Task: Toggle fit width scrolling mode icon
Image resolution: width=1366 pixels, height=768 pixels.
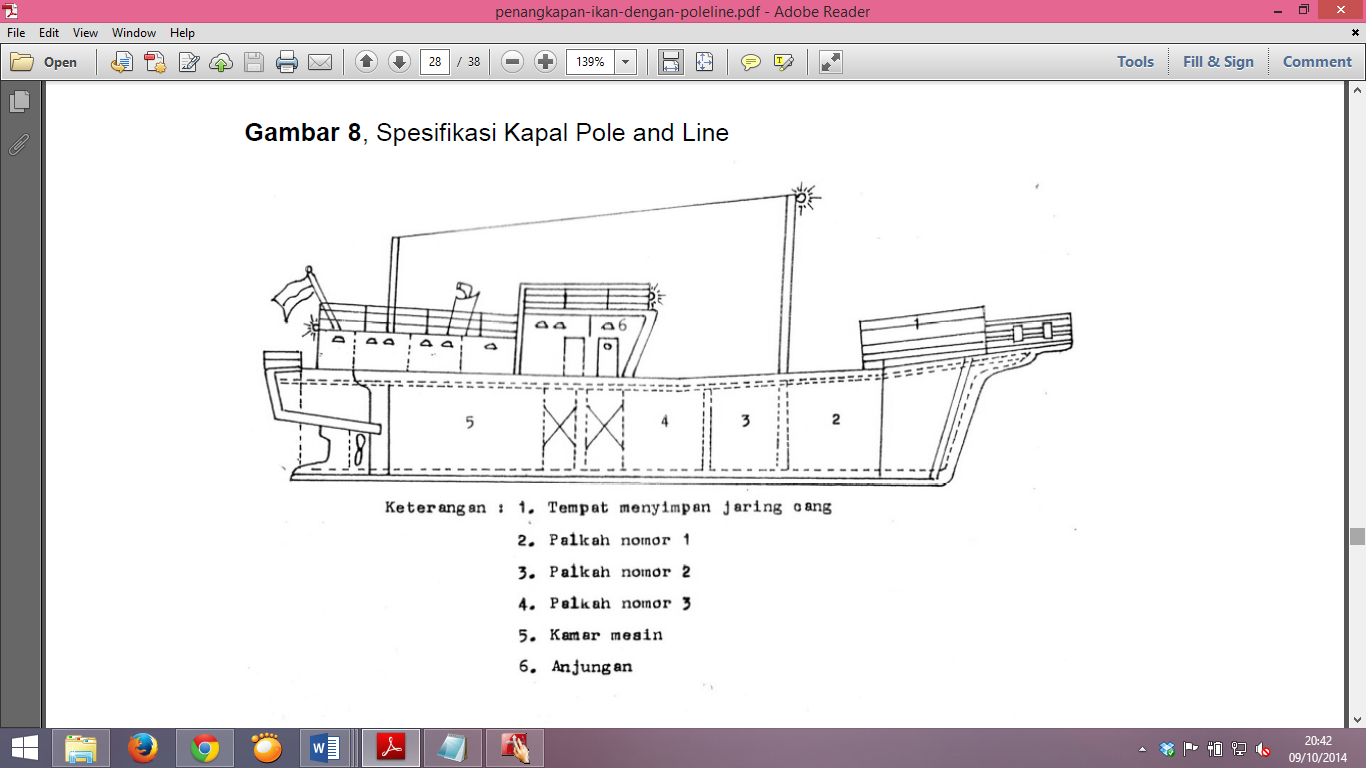Action: click(671, 62)
